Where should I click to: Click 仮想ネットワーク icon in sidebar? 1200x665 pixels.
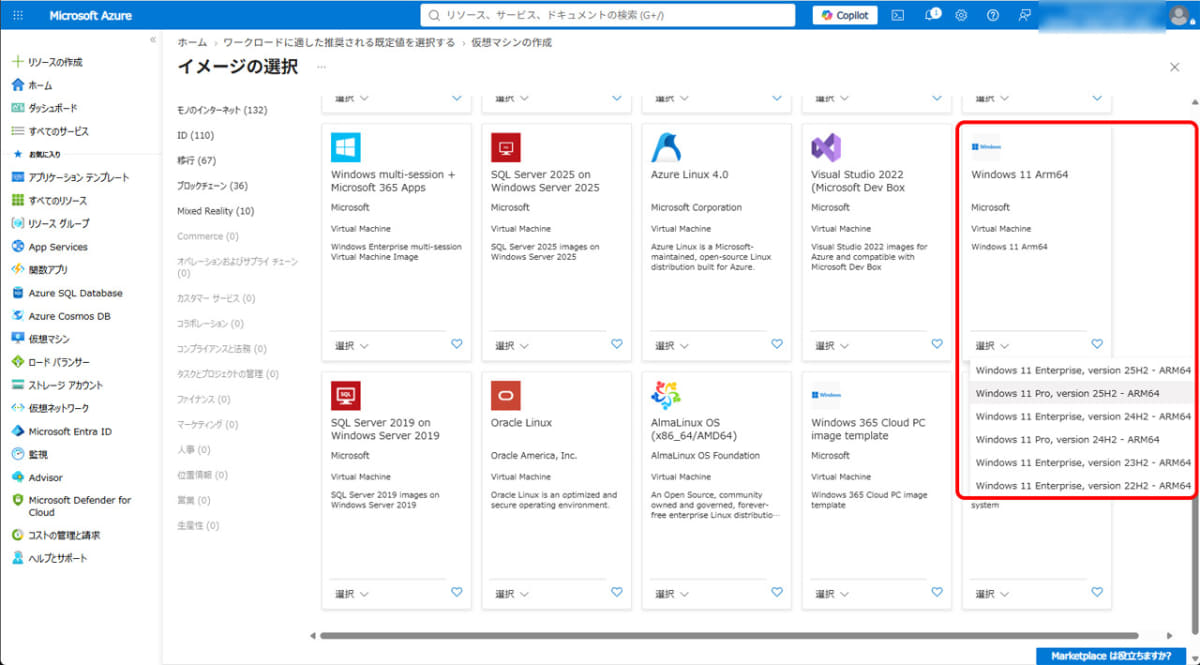click(17, 408)
